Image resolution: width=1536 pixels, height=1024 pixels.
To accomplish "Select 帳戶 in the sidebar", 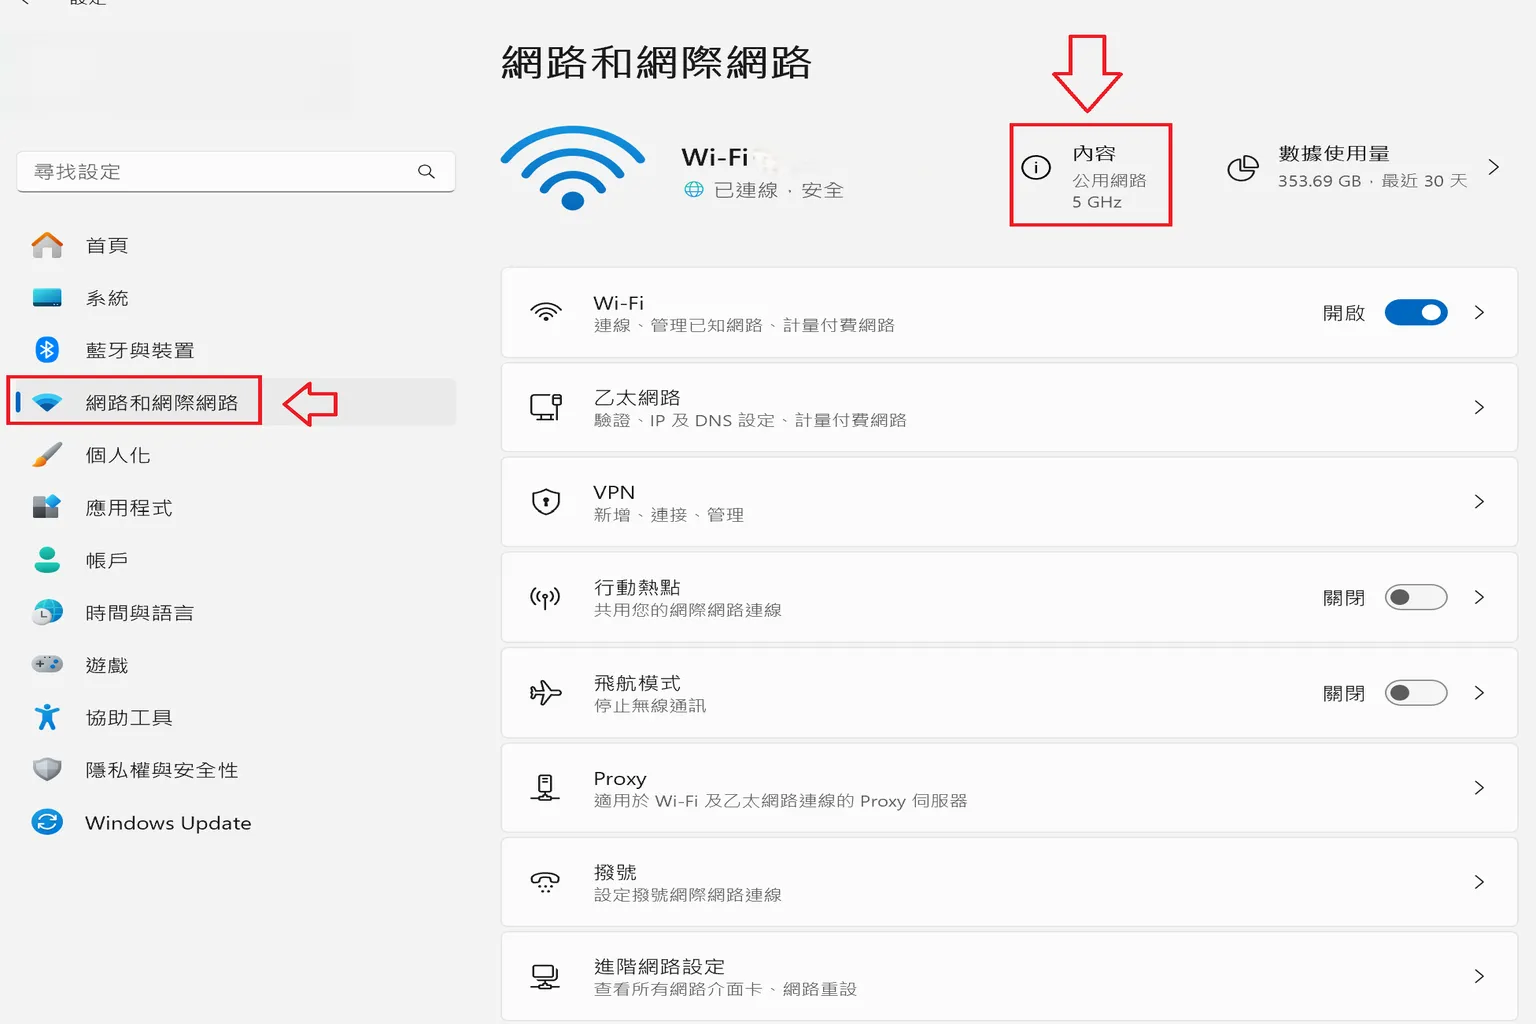I will [236, 560].
